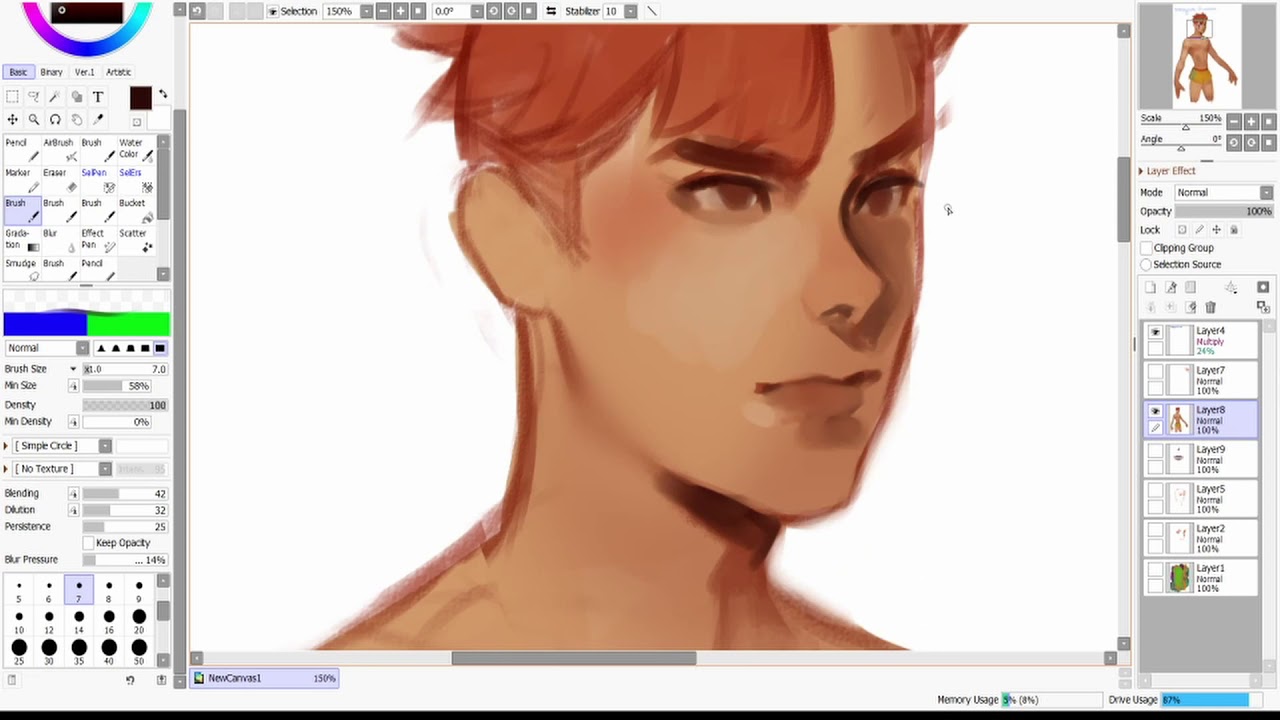
Task: Choose the Eraser tool
Action: pos(58,180)
